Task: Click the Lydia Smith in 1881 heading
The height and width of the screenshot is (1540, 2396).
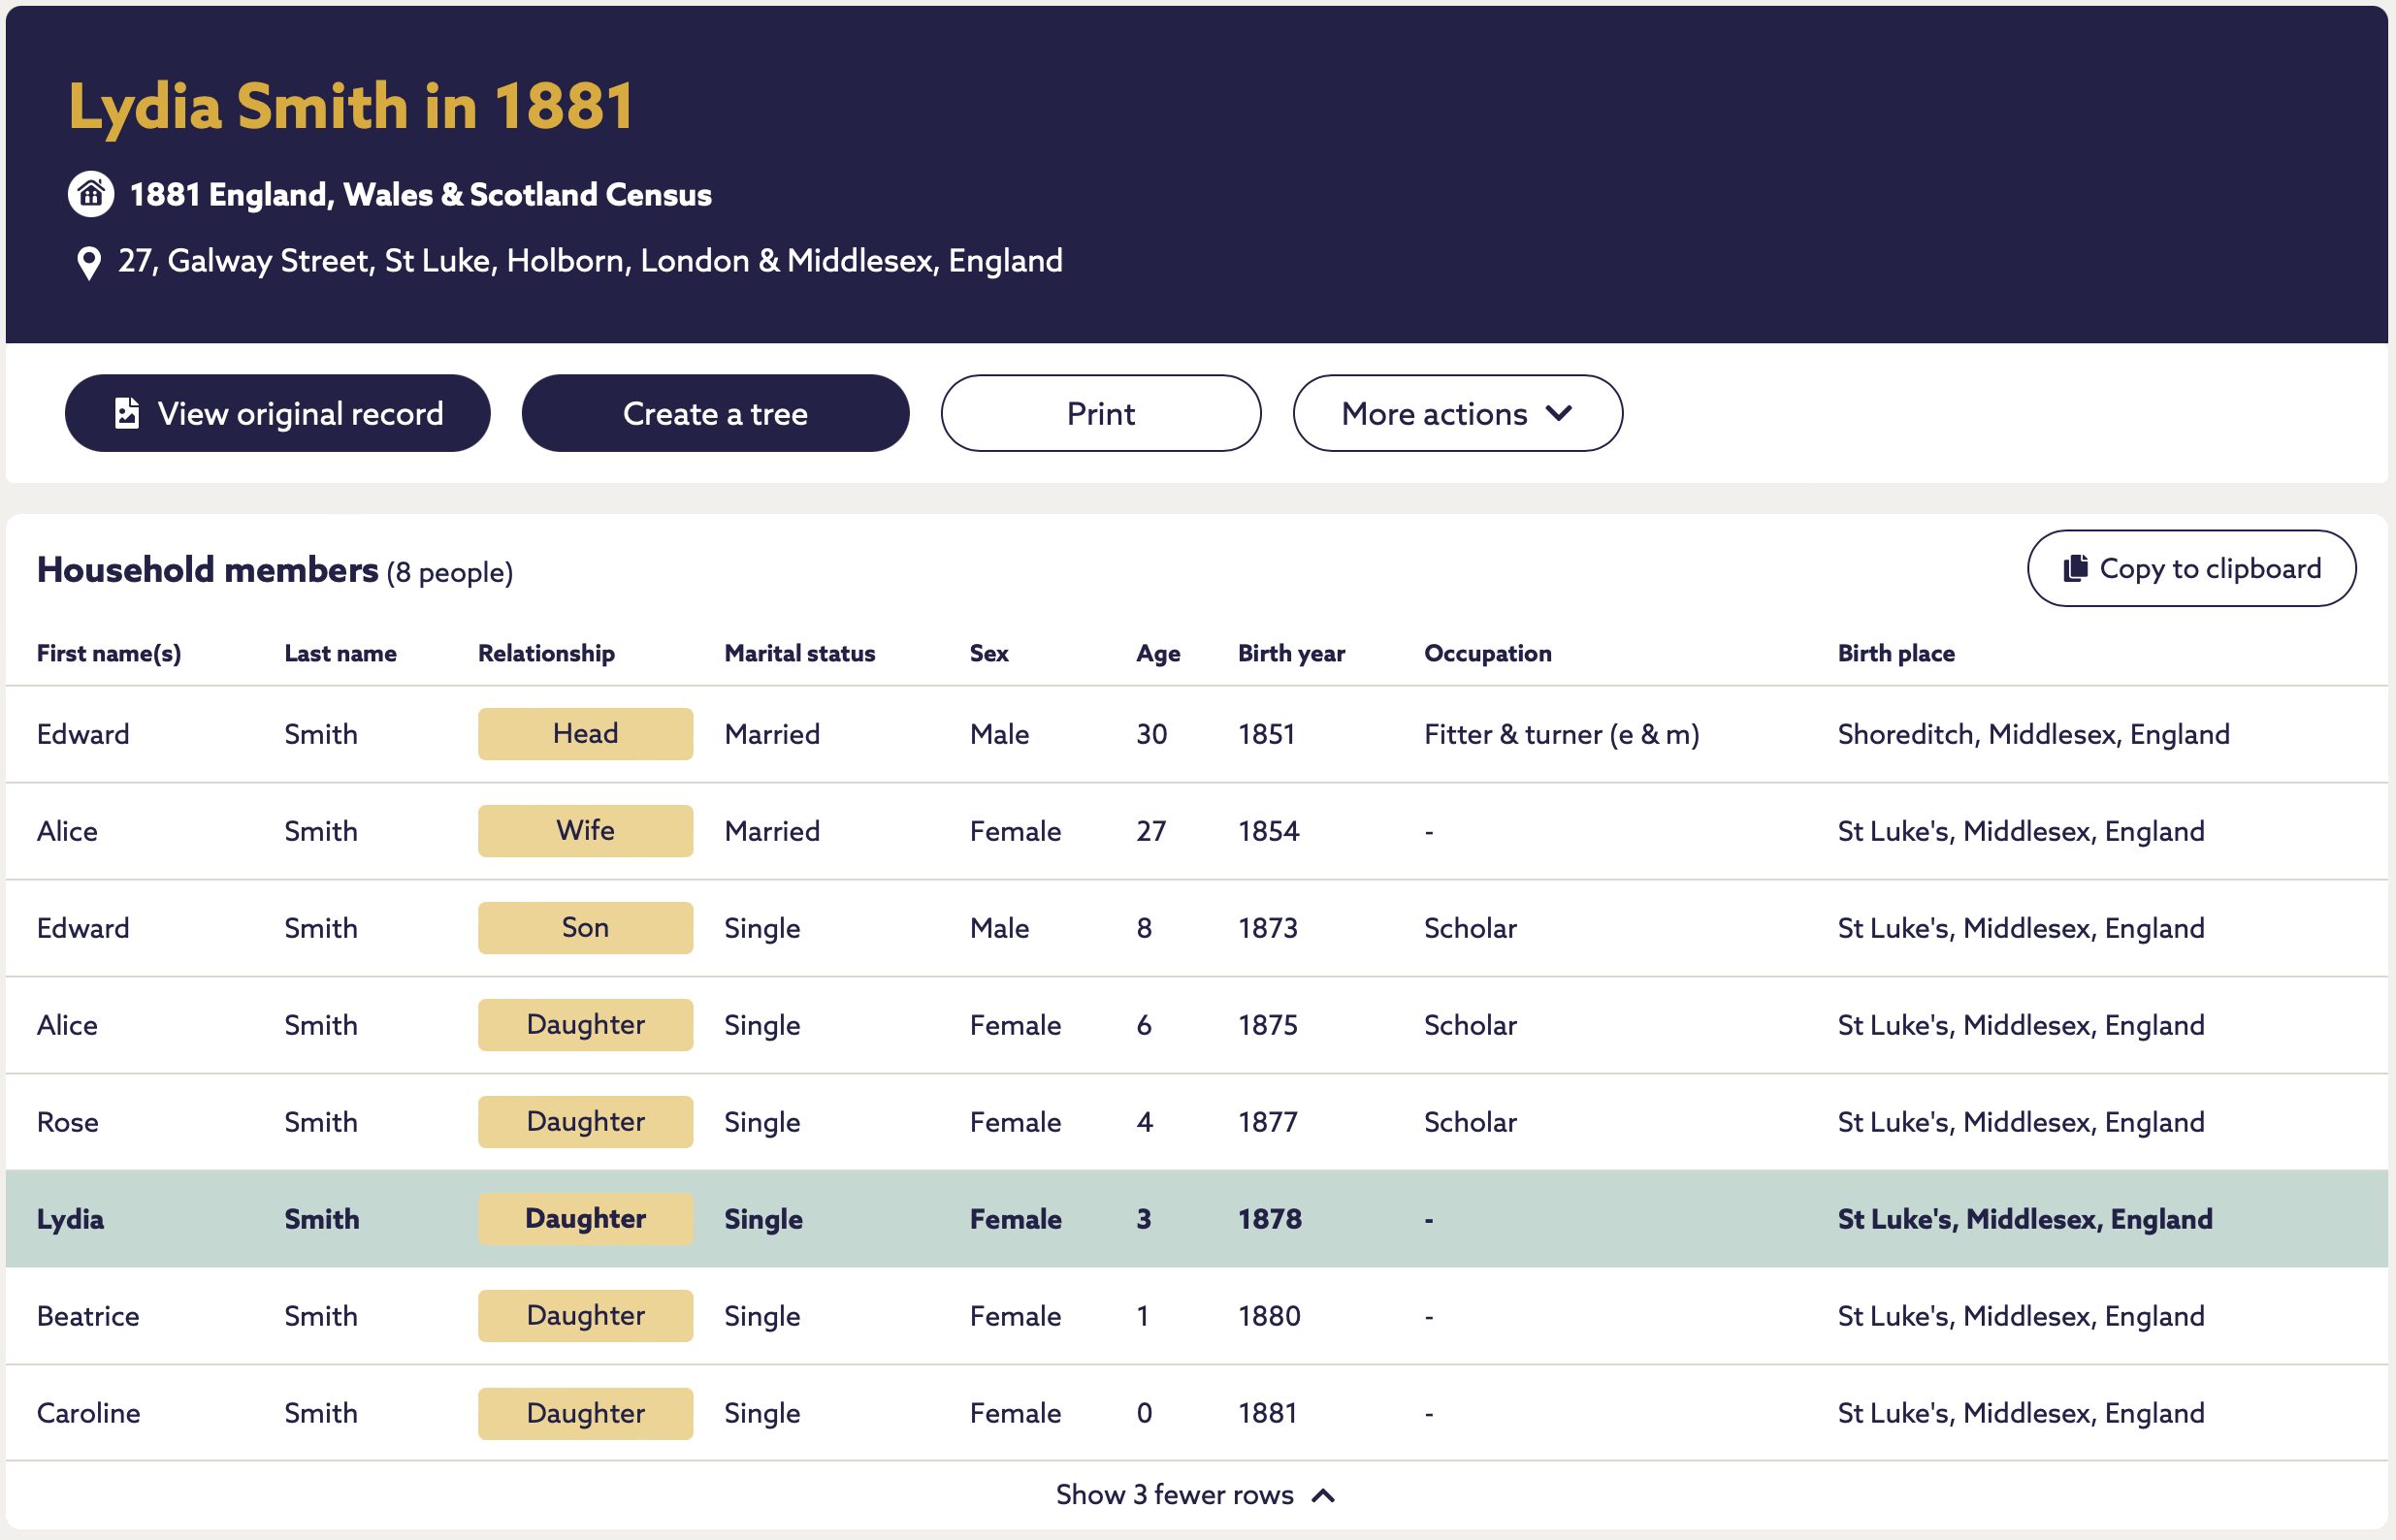Action: [351, 106]
